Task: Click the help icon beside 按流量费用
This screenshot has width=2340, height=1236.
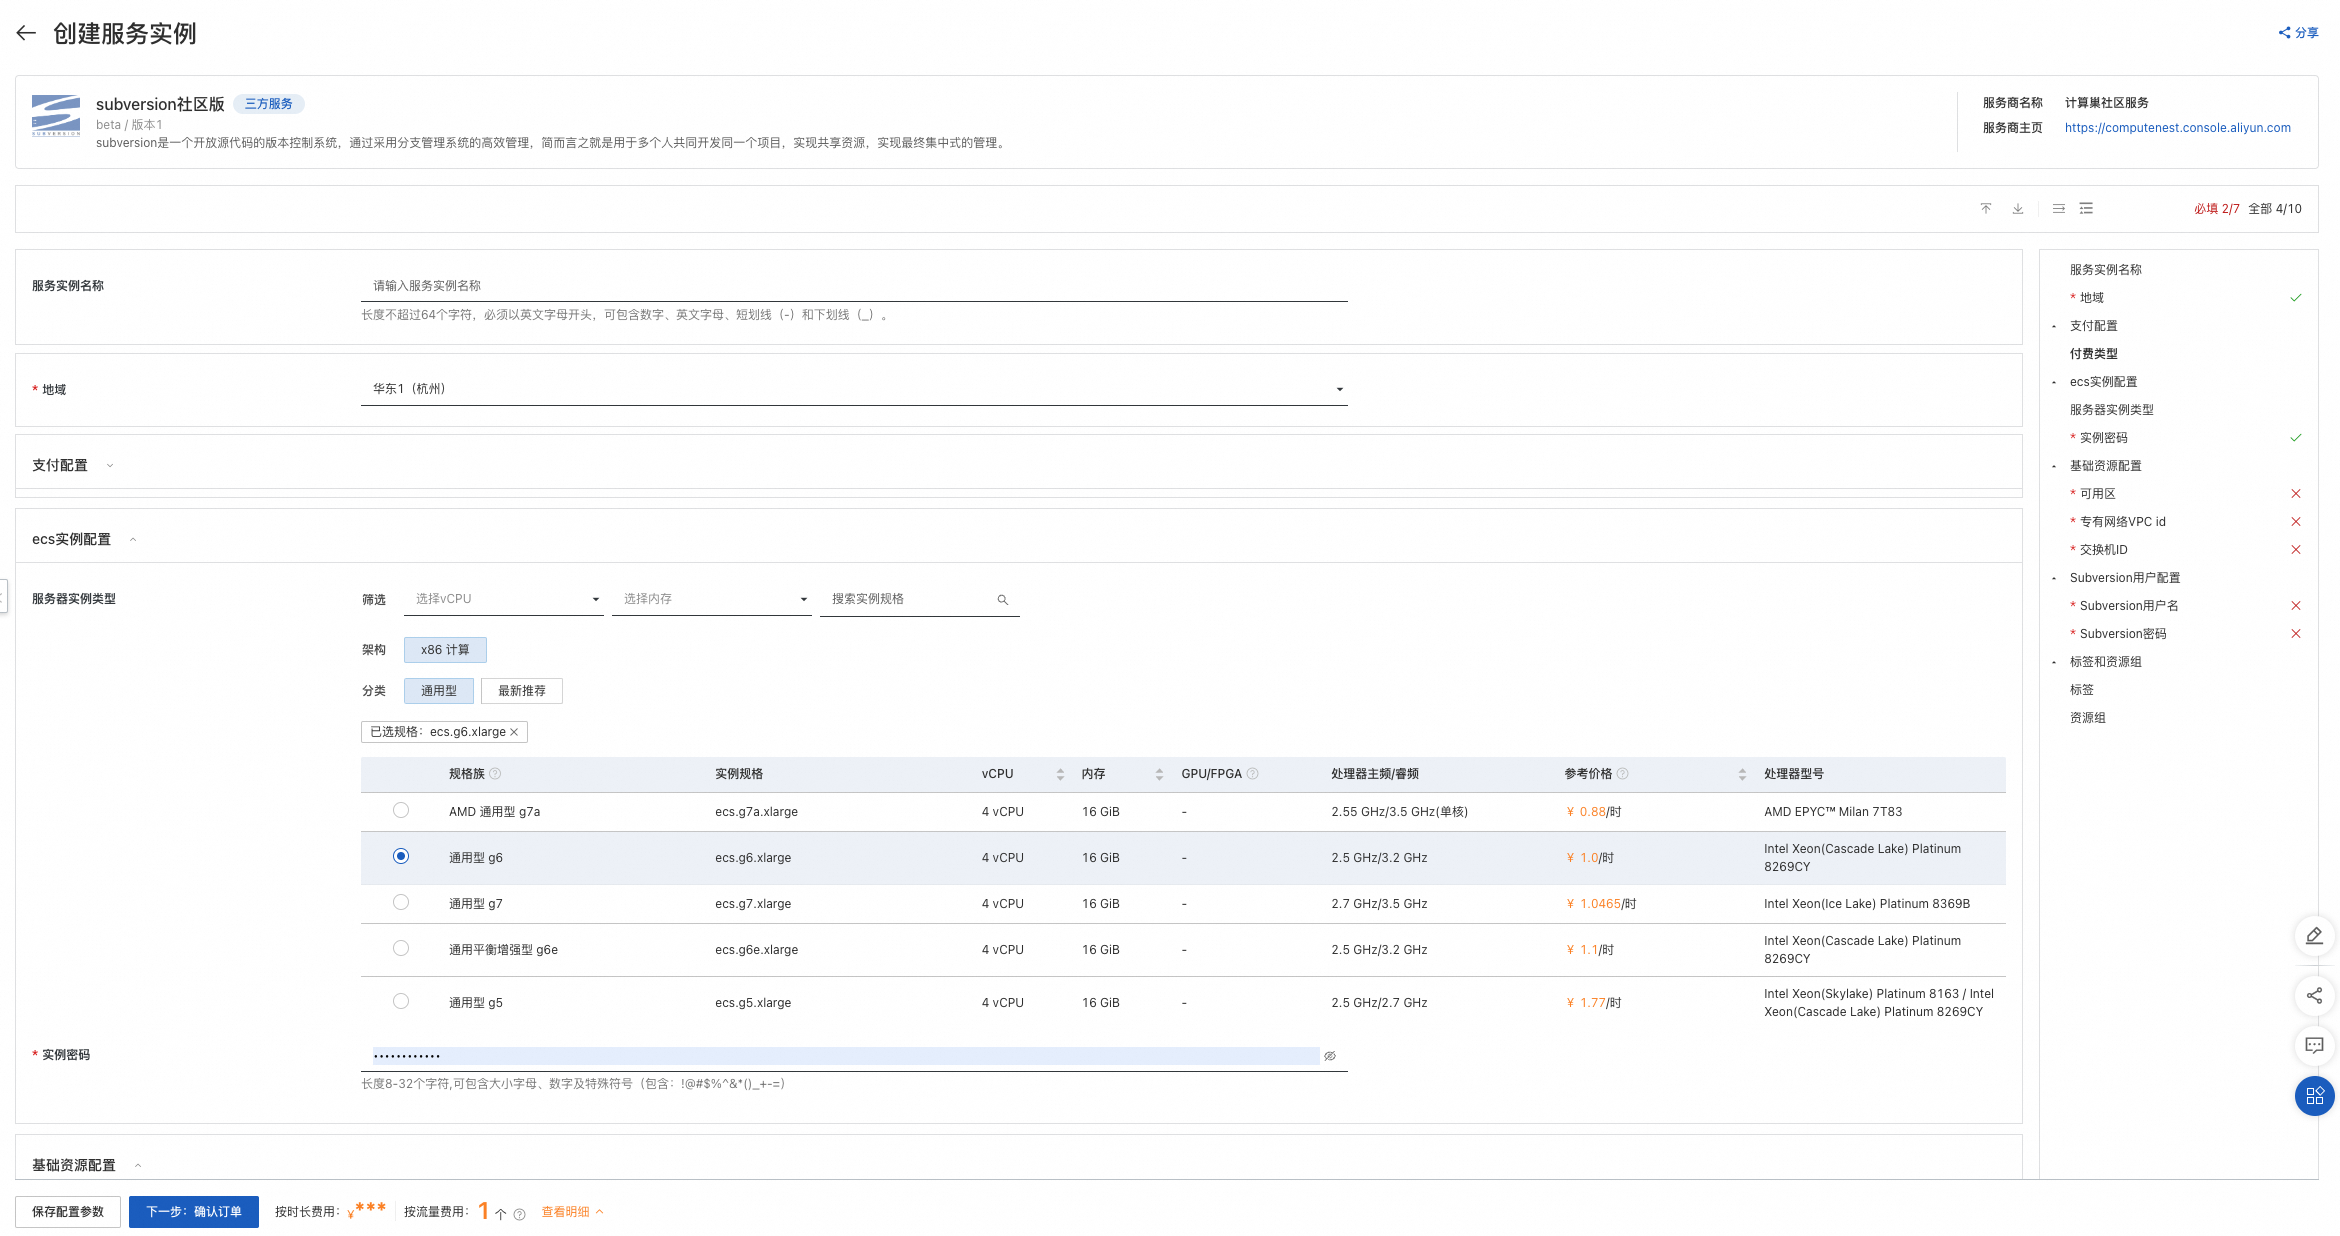Action: [519, 1215]
